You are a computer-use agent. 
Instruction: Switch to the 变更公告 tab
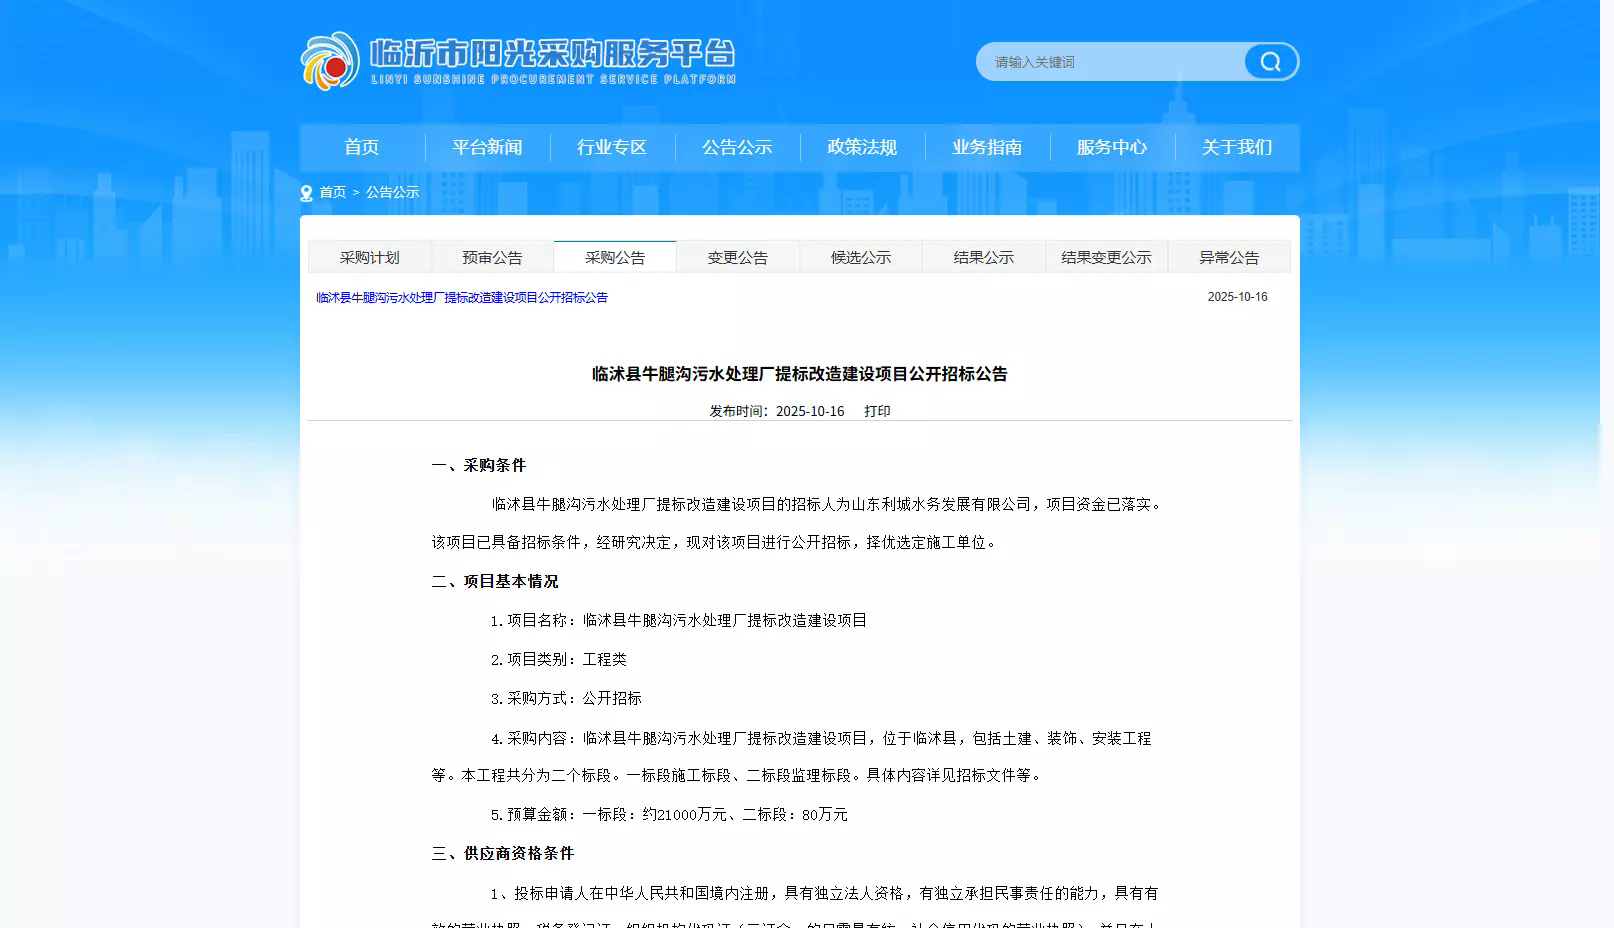click(738, 256)
